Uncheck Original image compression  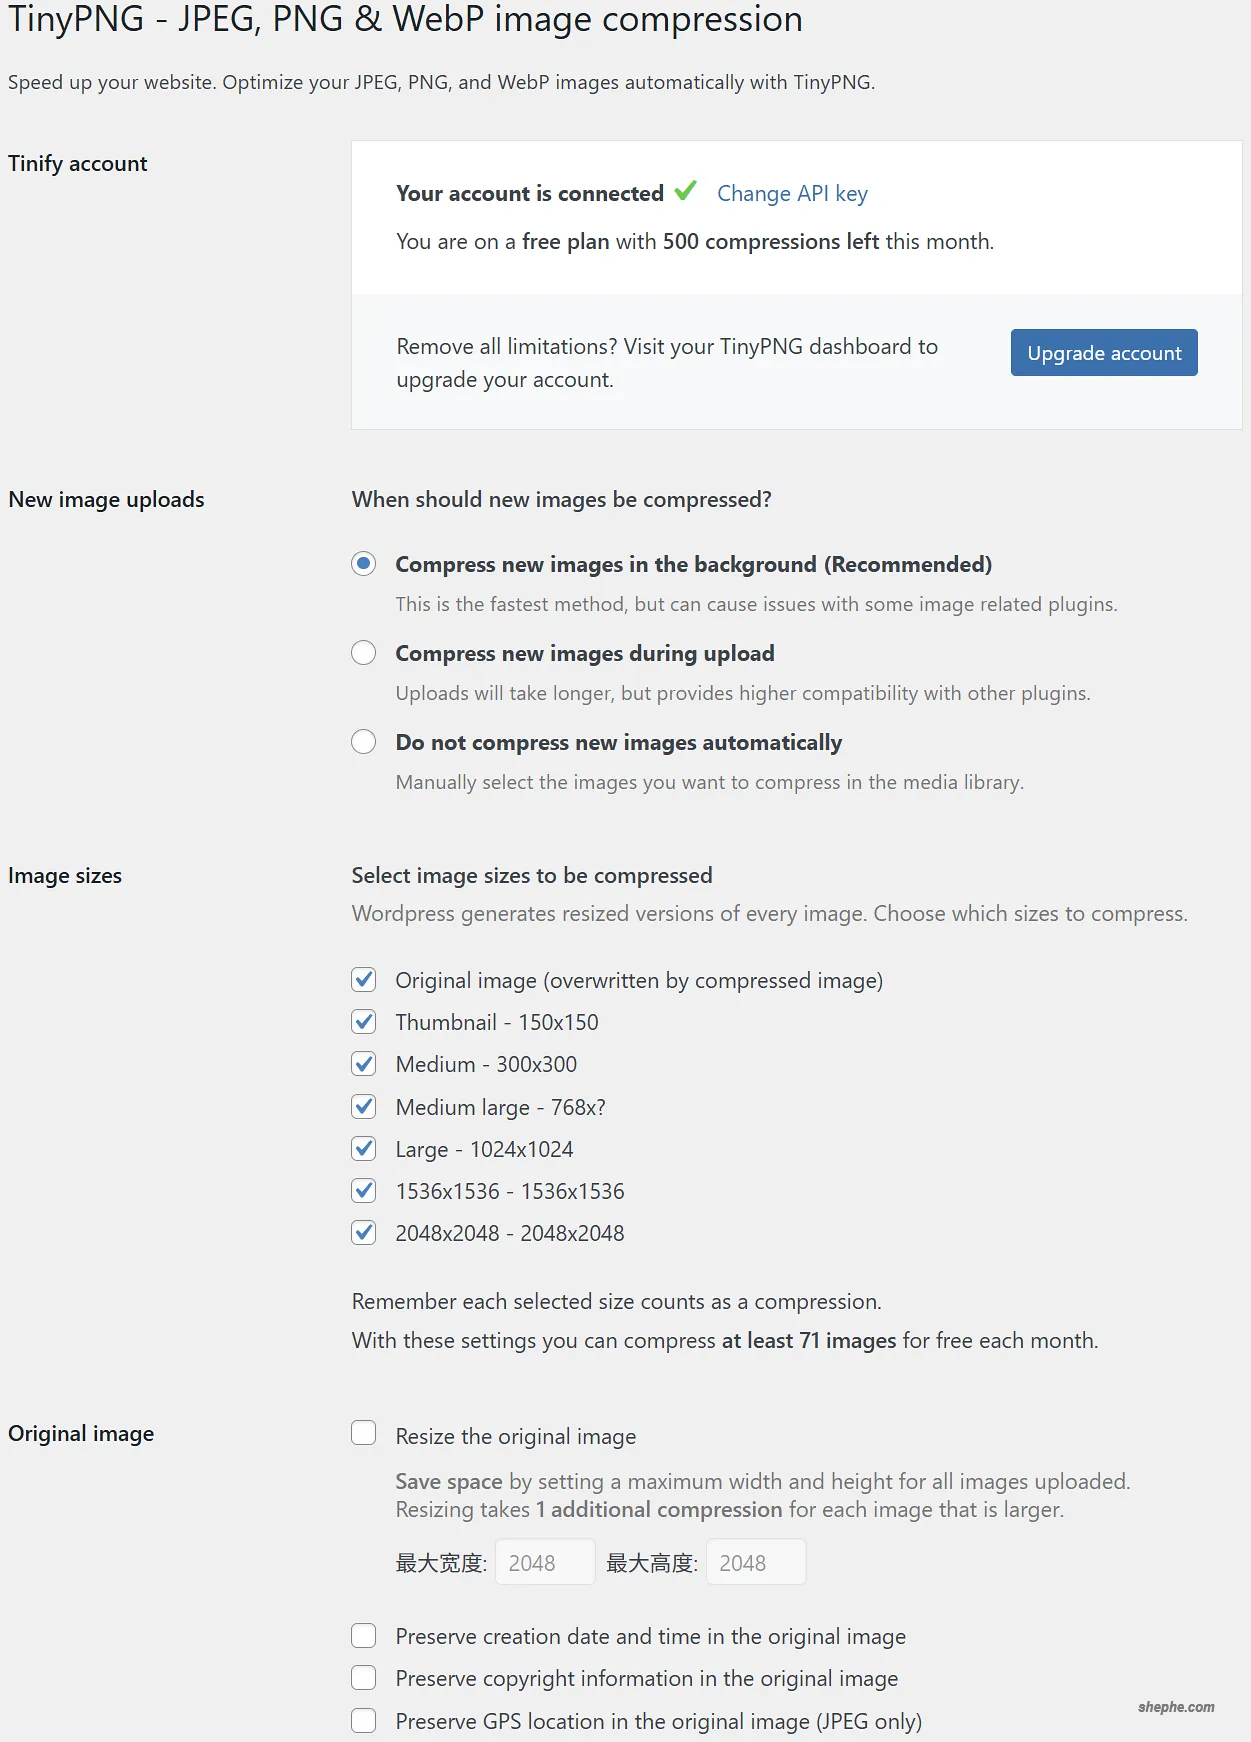364,980
